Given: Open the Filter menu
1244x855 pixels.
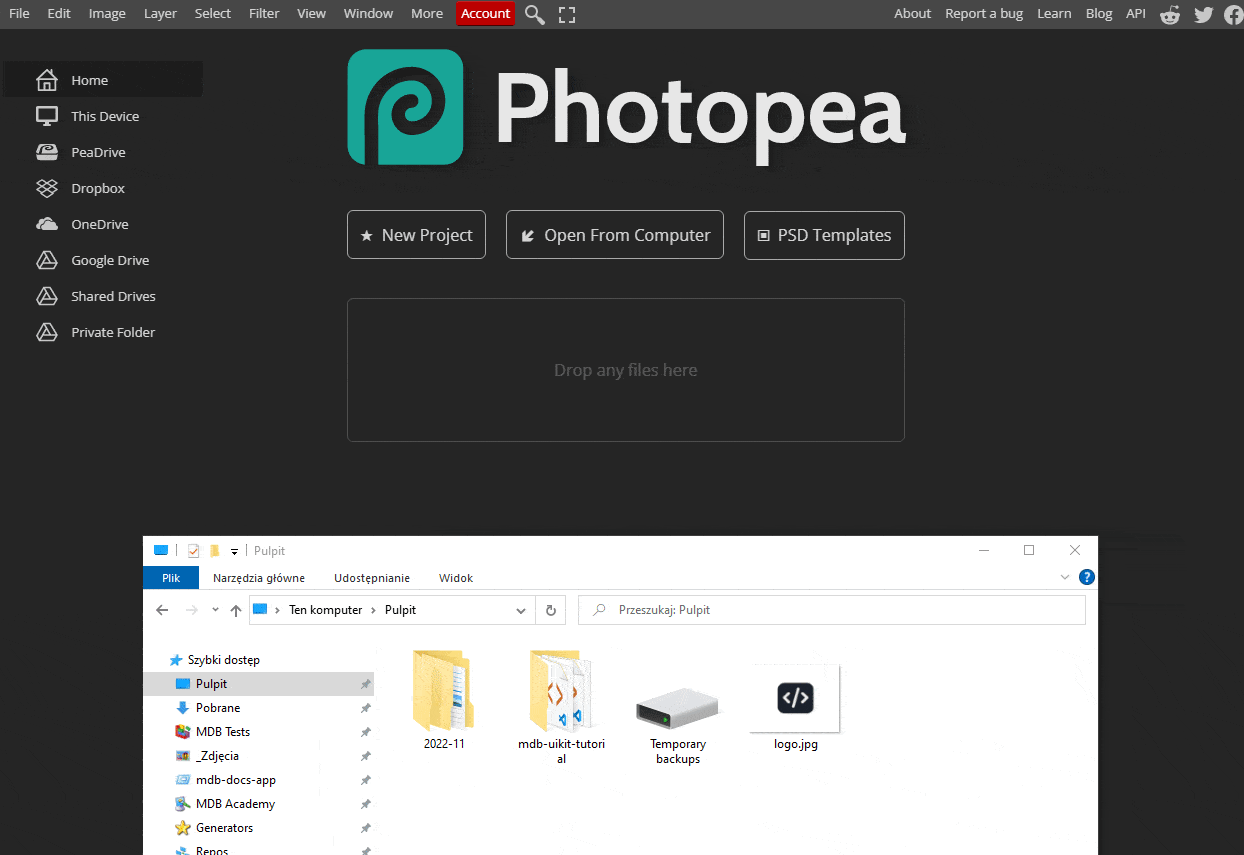Looking at the screenshot, I should tap(264, 14).
